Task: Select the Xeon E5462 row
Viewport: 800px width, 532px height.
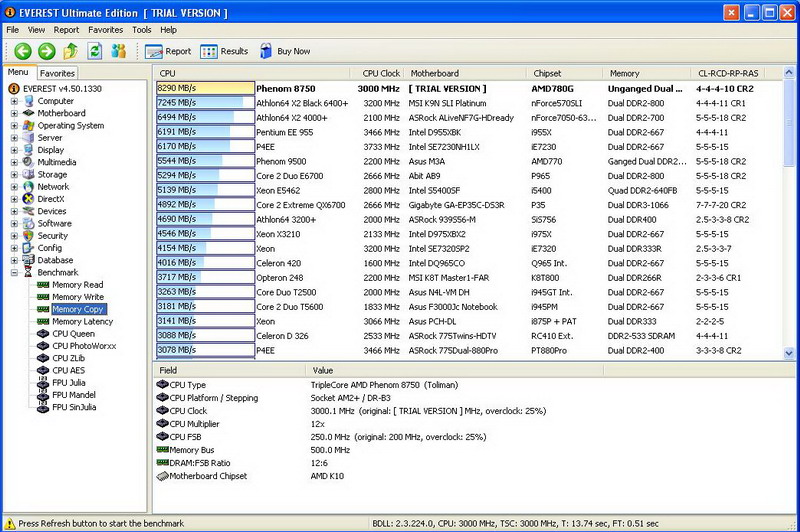Action: 468,190
